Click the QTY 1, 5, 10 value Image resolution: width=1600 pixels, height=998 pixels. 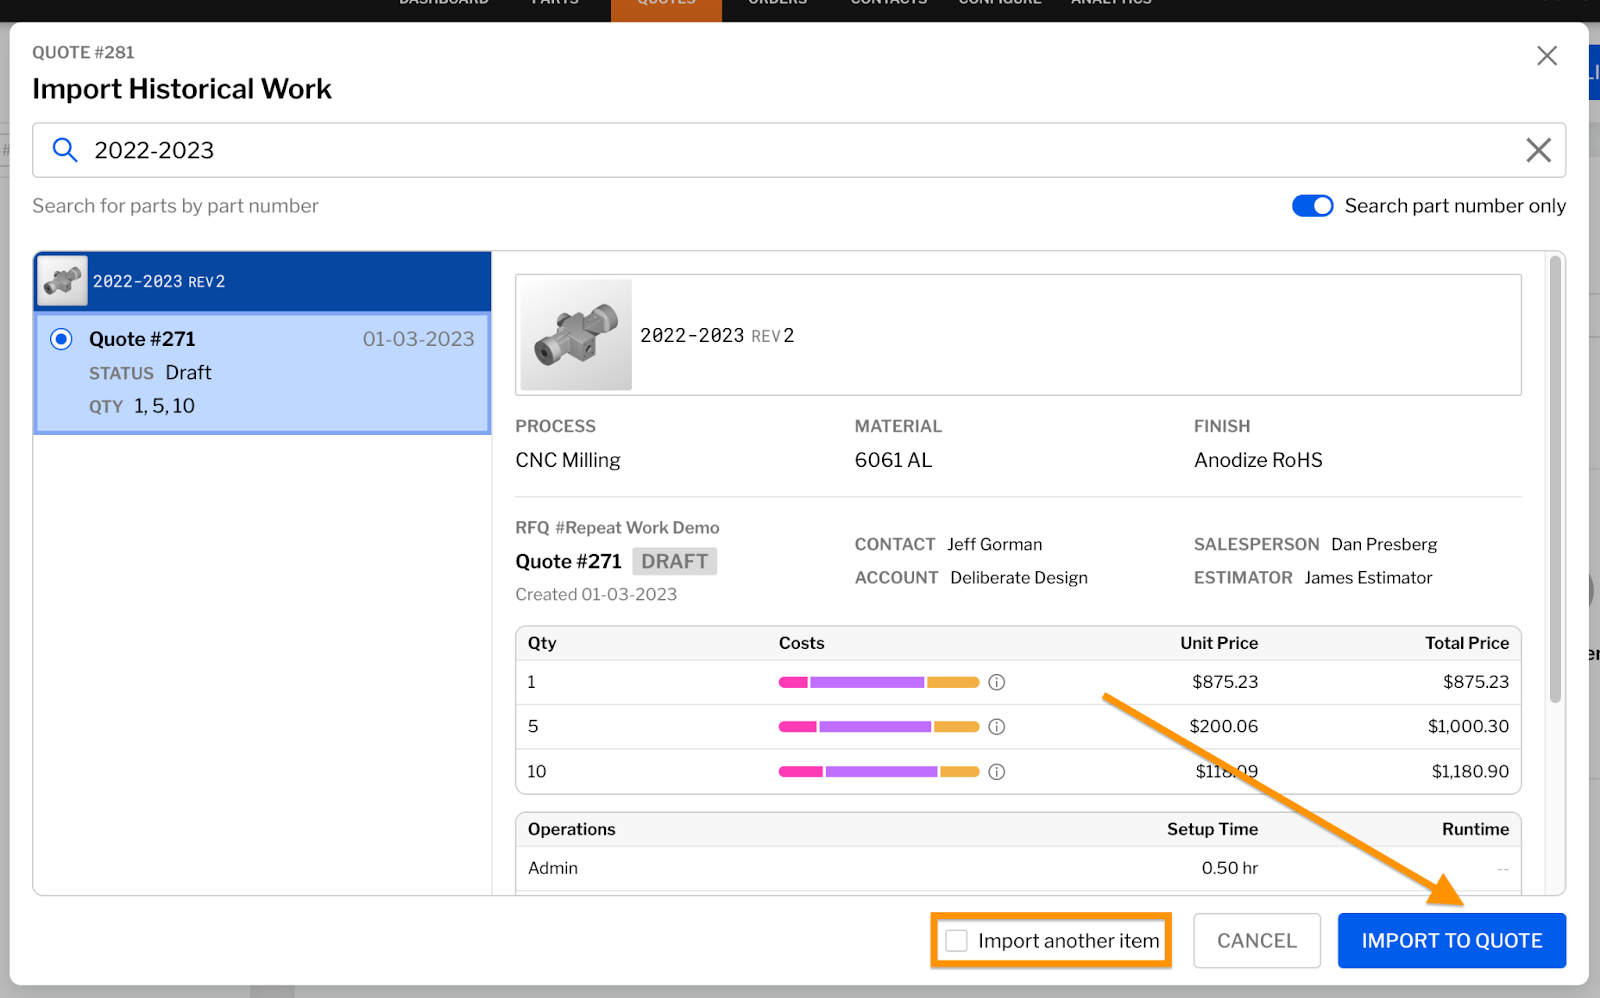[x=164, y=406]
